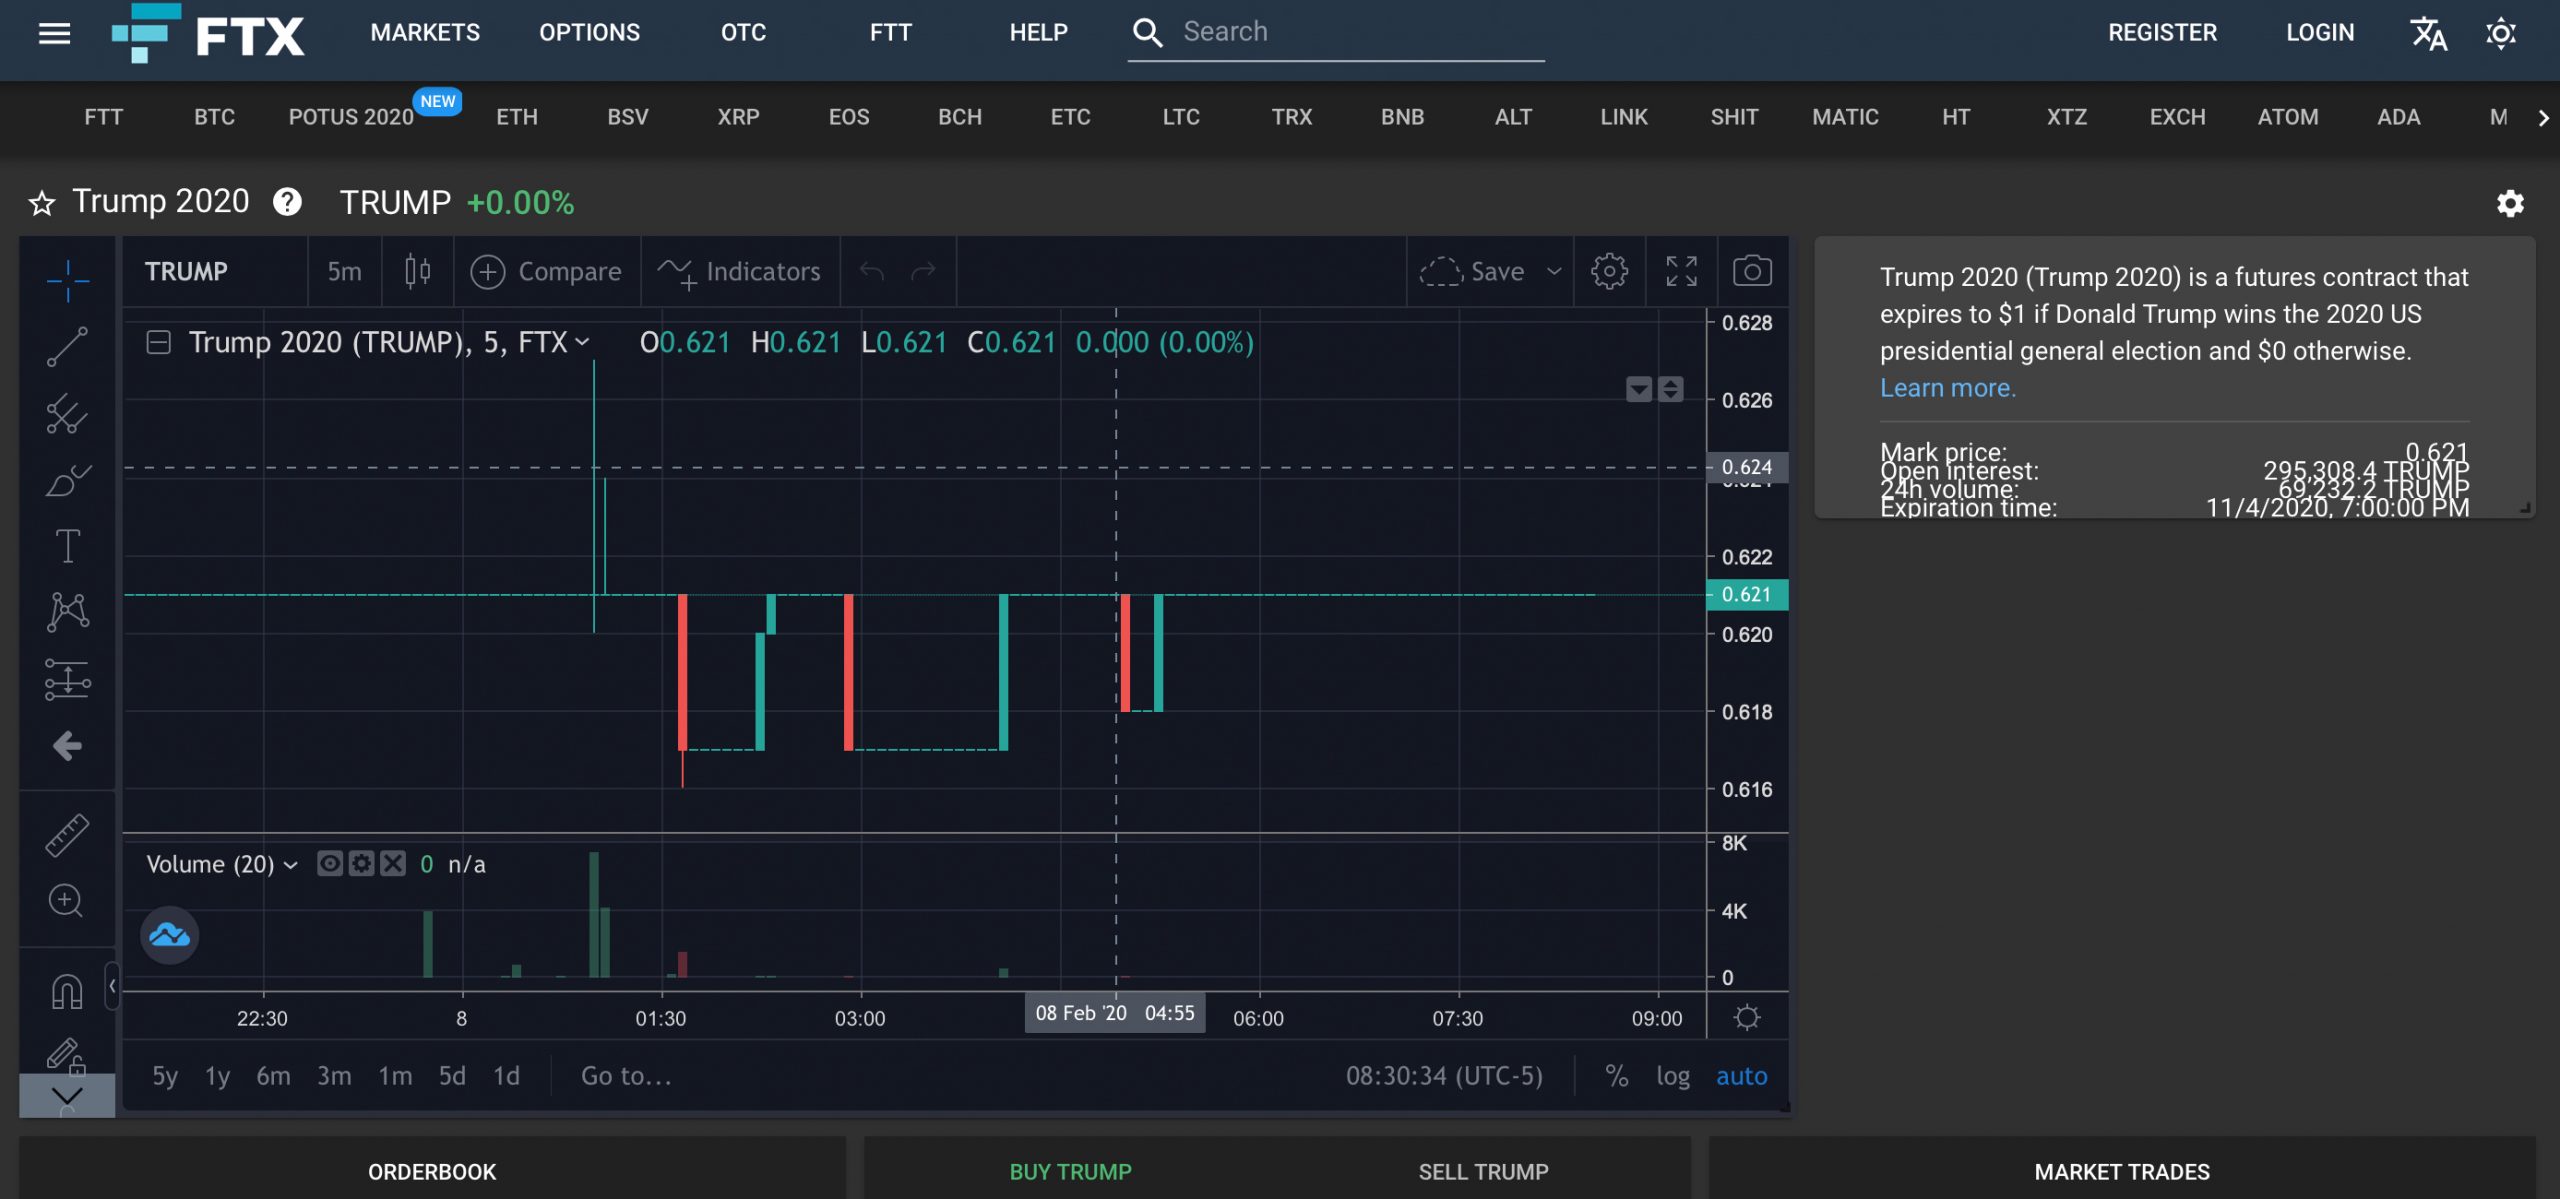Open the Save dropdown arrow
The image size is (2560, 1199).
coord(1554,271)
